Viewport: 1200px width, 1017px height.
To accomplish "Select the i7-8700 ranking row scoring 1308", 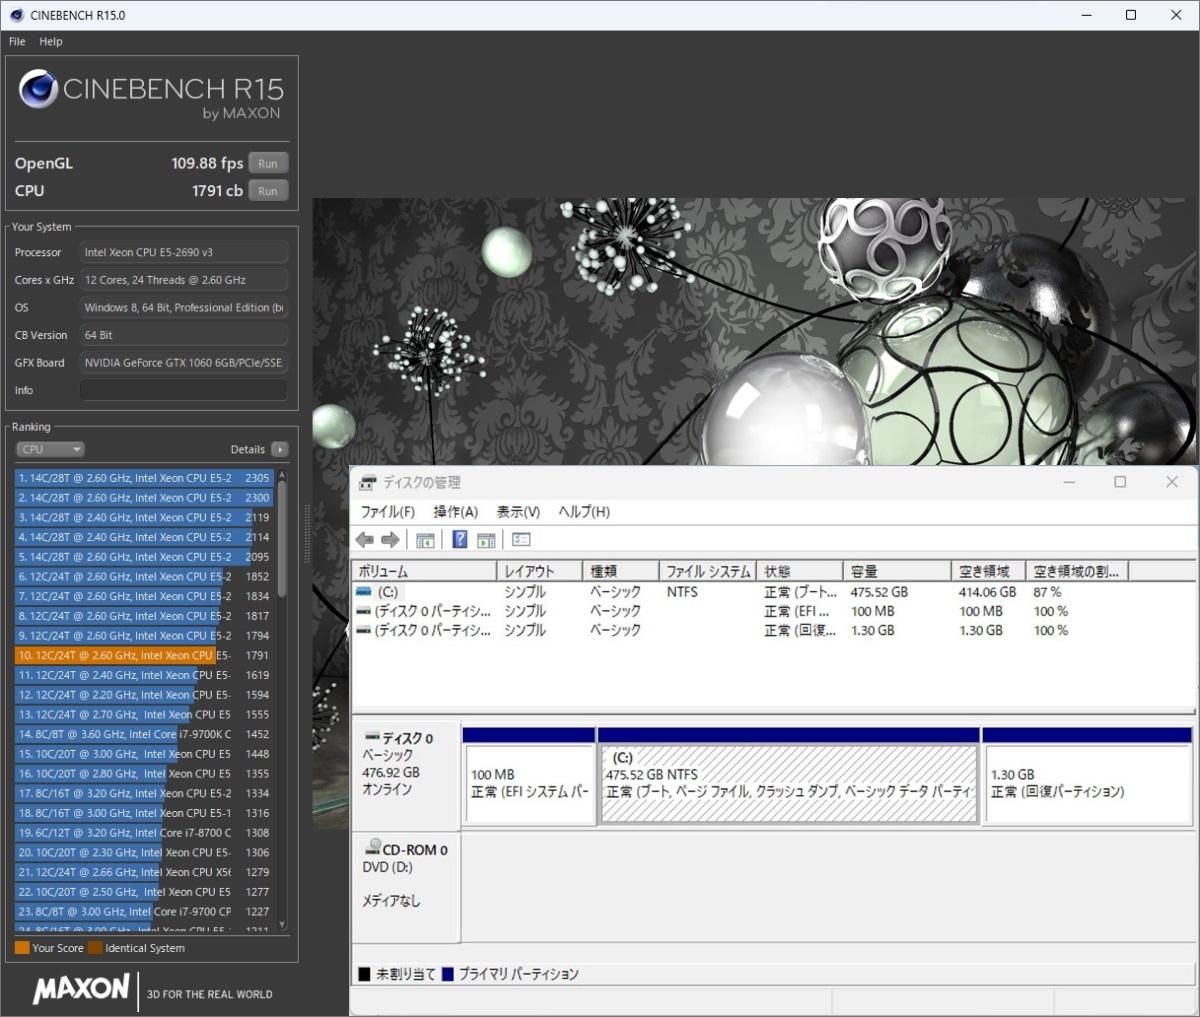I will tap(144, 832).
